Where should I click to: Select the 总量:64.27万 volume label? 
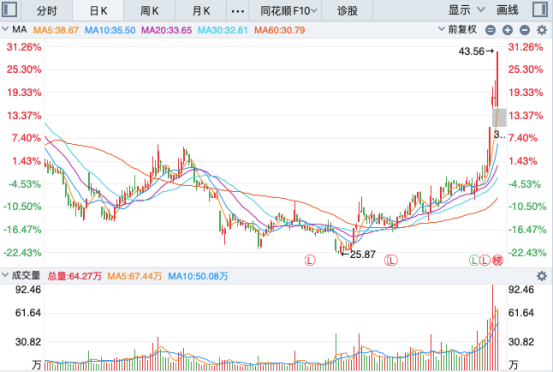(74, 276)
